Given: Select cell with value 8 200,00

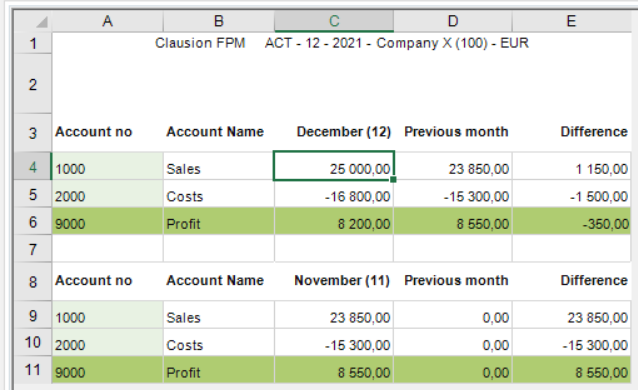Looking at the screenshot, I should [x=334, y=222].
